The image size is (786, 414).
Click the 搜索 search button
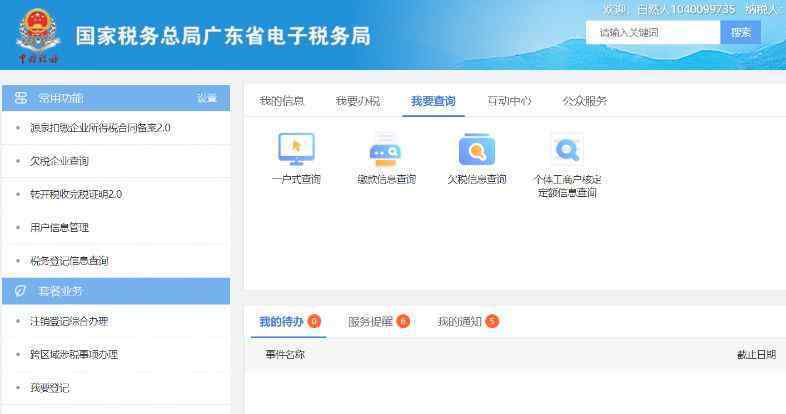coord(740,33)
